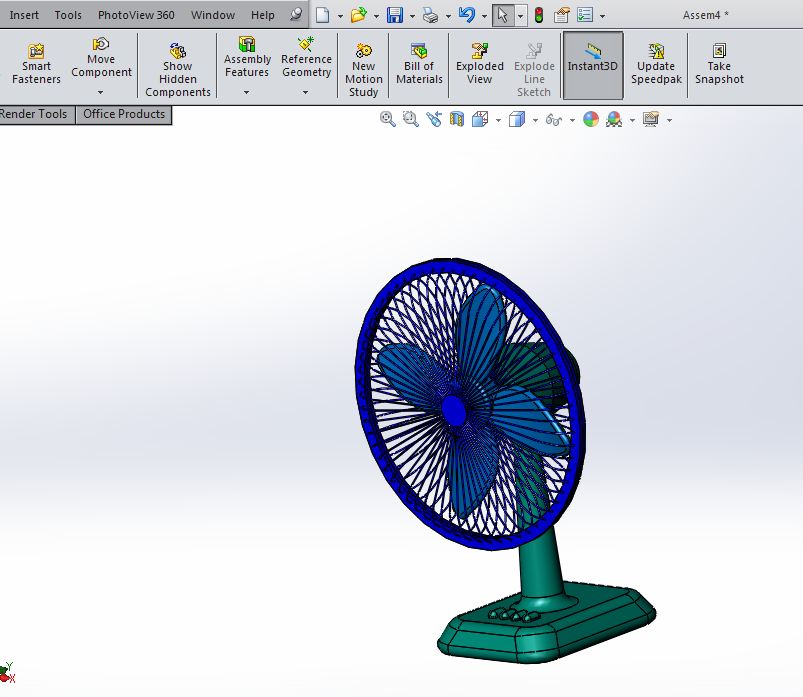Screen dimensions: 803x697
Task: Click the Rebuild traffic light icon
Action: pyautogui.click(x=539, y=15)
